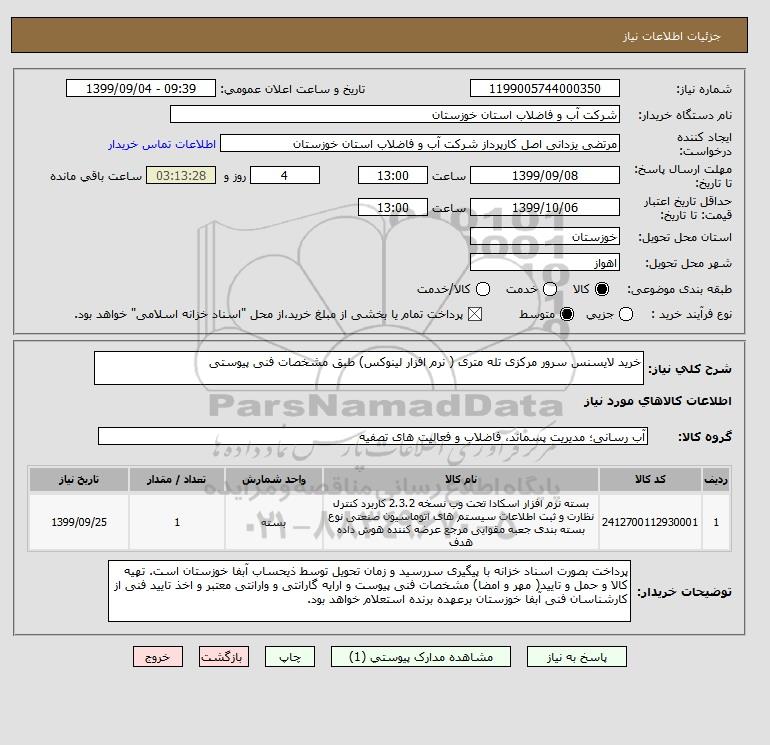Click the بازگشت back button
770x745 pixels.
click(x=223, y=657)
